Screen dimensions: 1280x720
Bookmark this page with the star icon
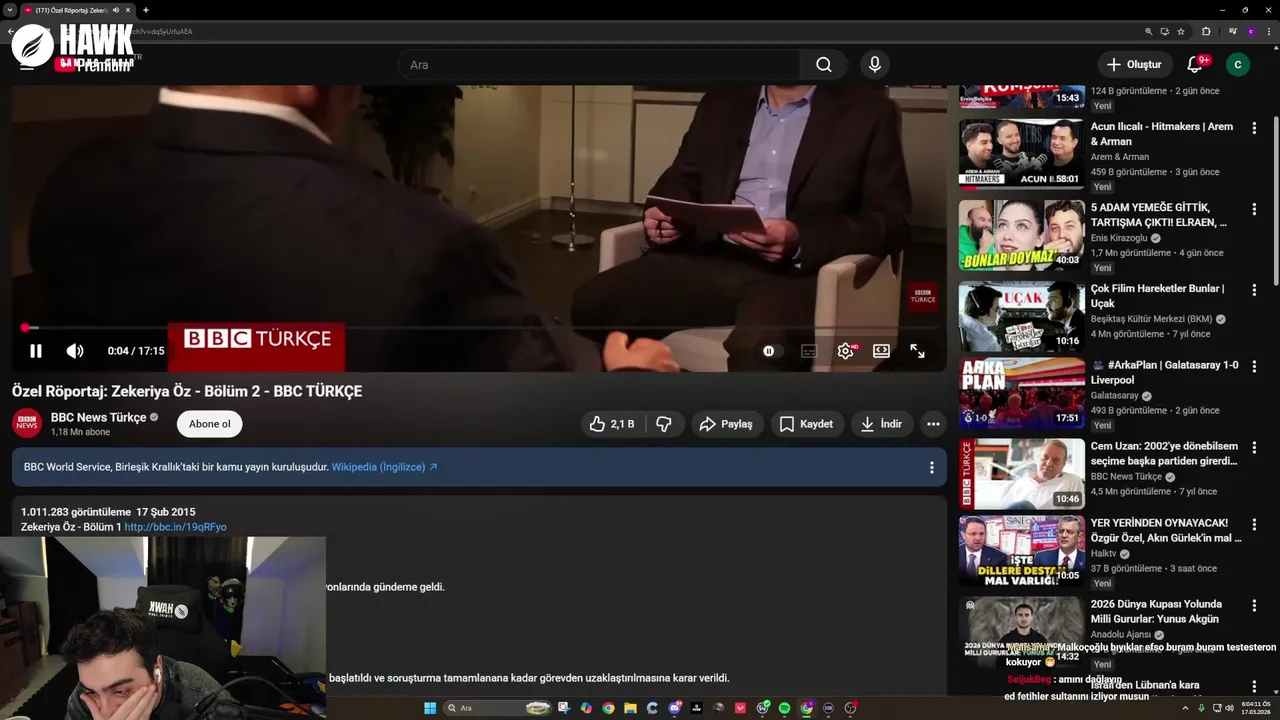pos(1181,31)
